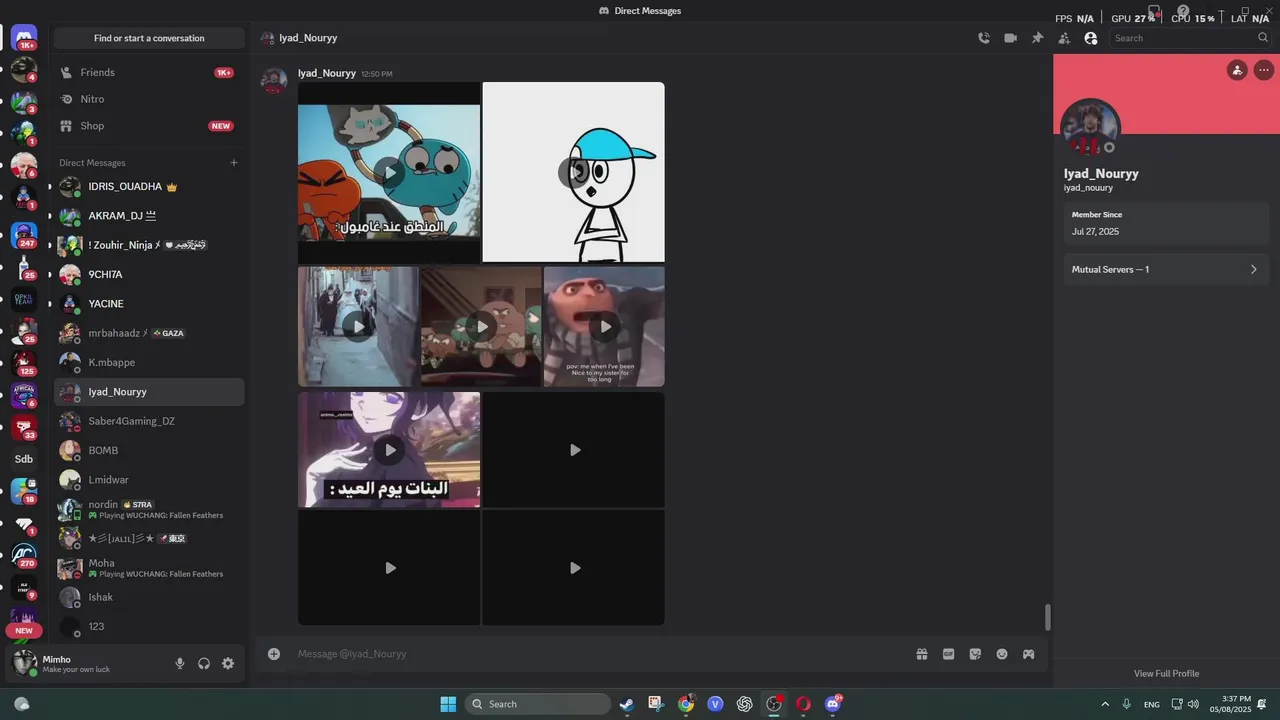This screenshot has width=1280, height=720.
Task: Open the attachment plus button in the message bar
Action: tap(274, 654)
